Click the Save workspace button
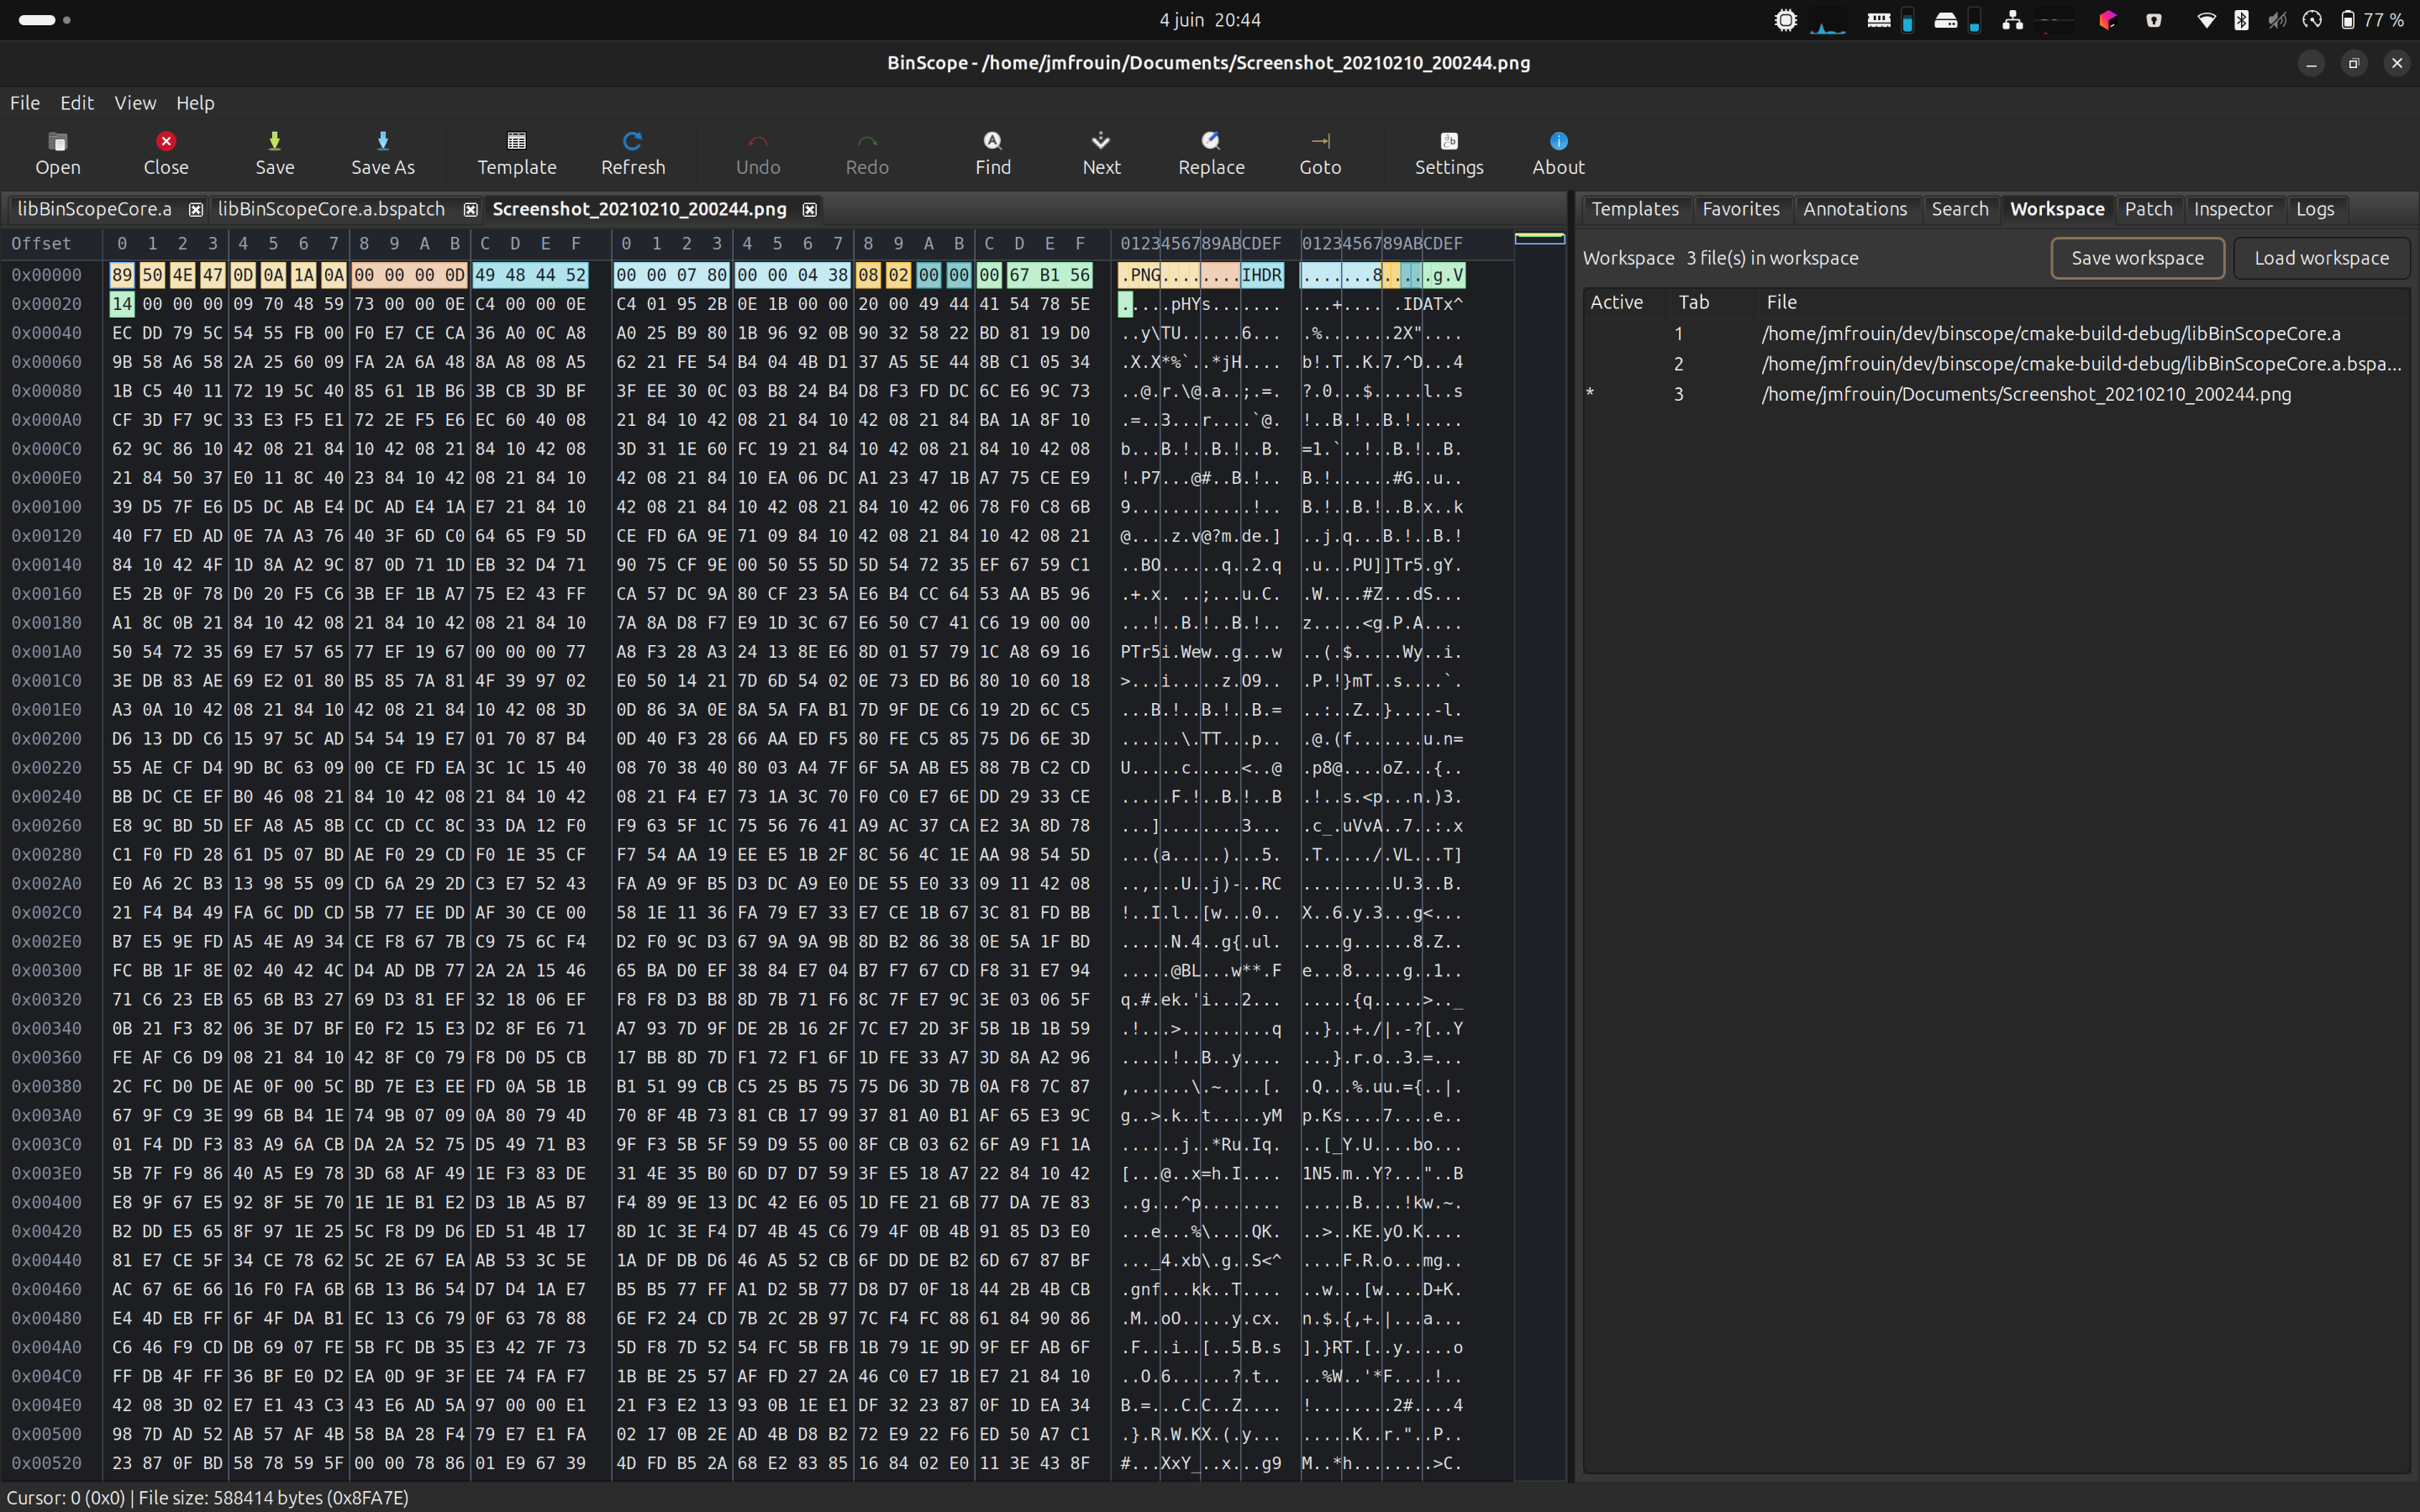This screenshot has width=2420, height=1512. coord(2137,258)
